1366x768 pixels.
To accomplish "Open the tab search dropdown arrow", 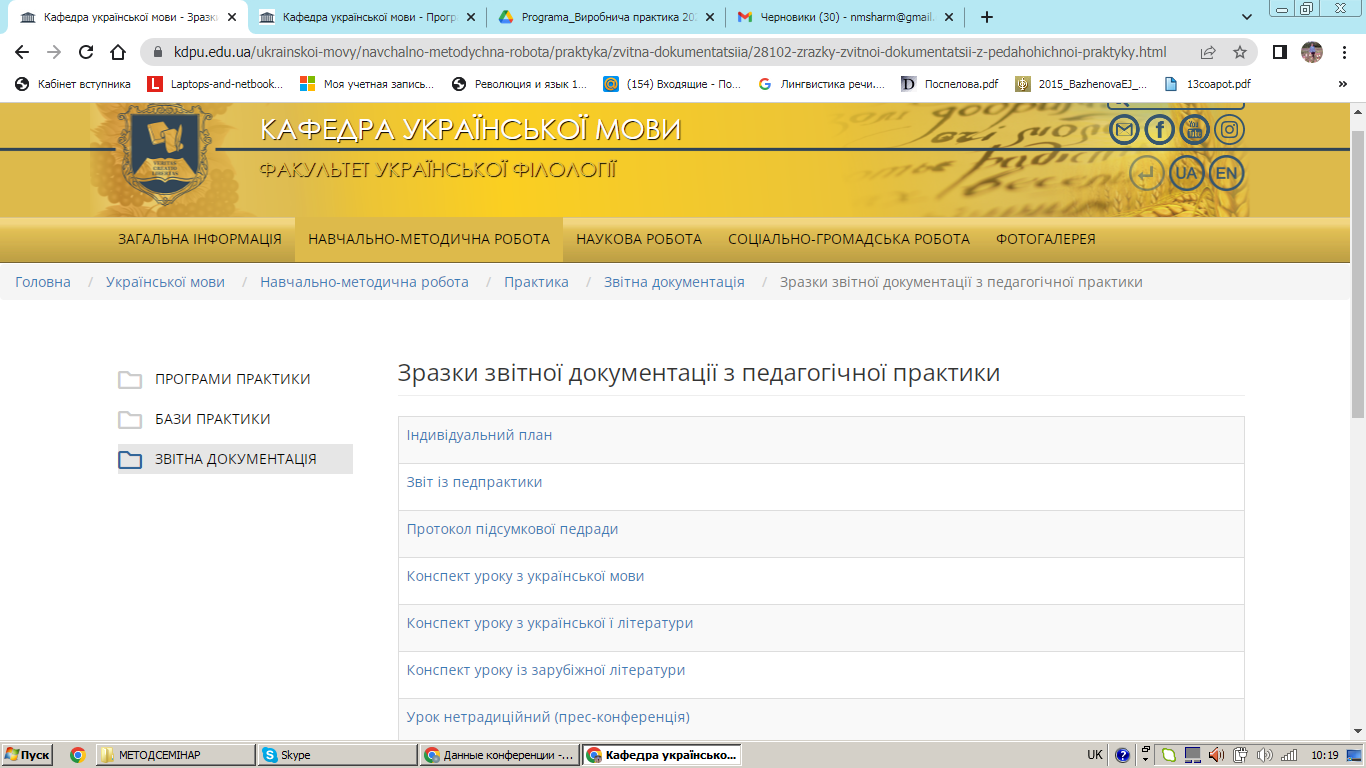I will coord(1247,17).
